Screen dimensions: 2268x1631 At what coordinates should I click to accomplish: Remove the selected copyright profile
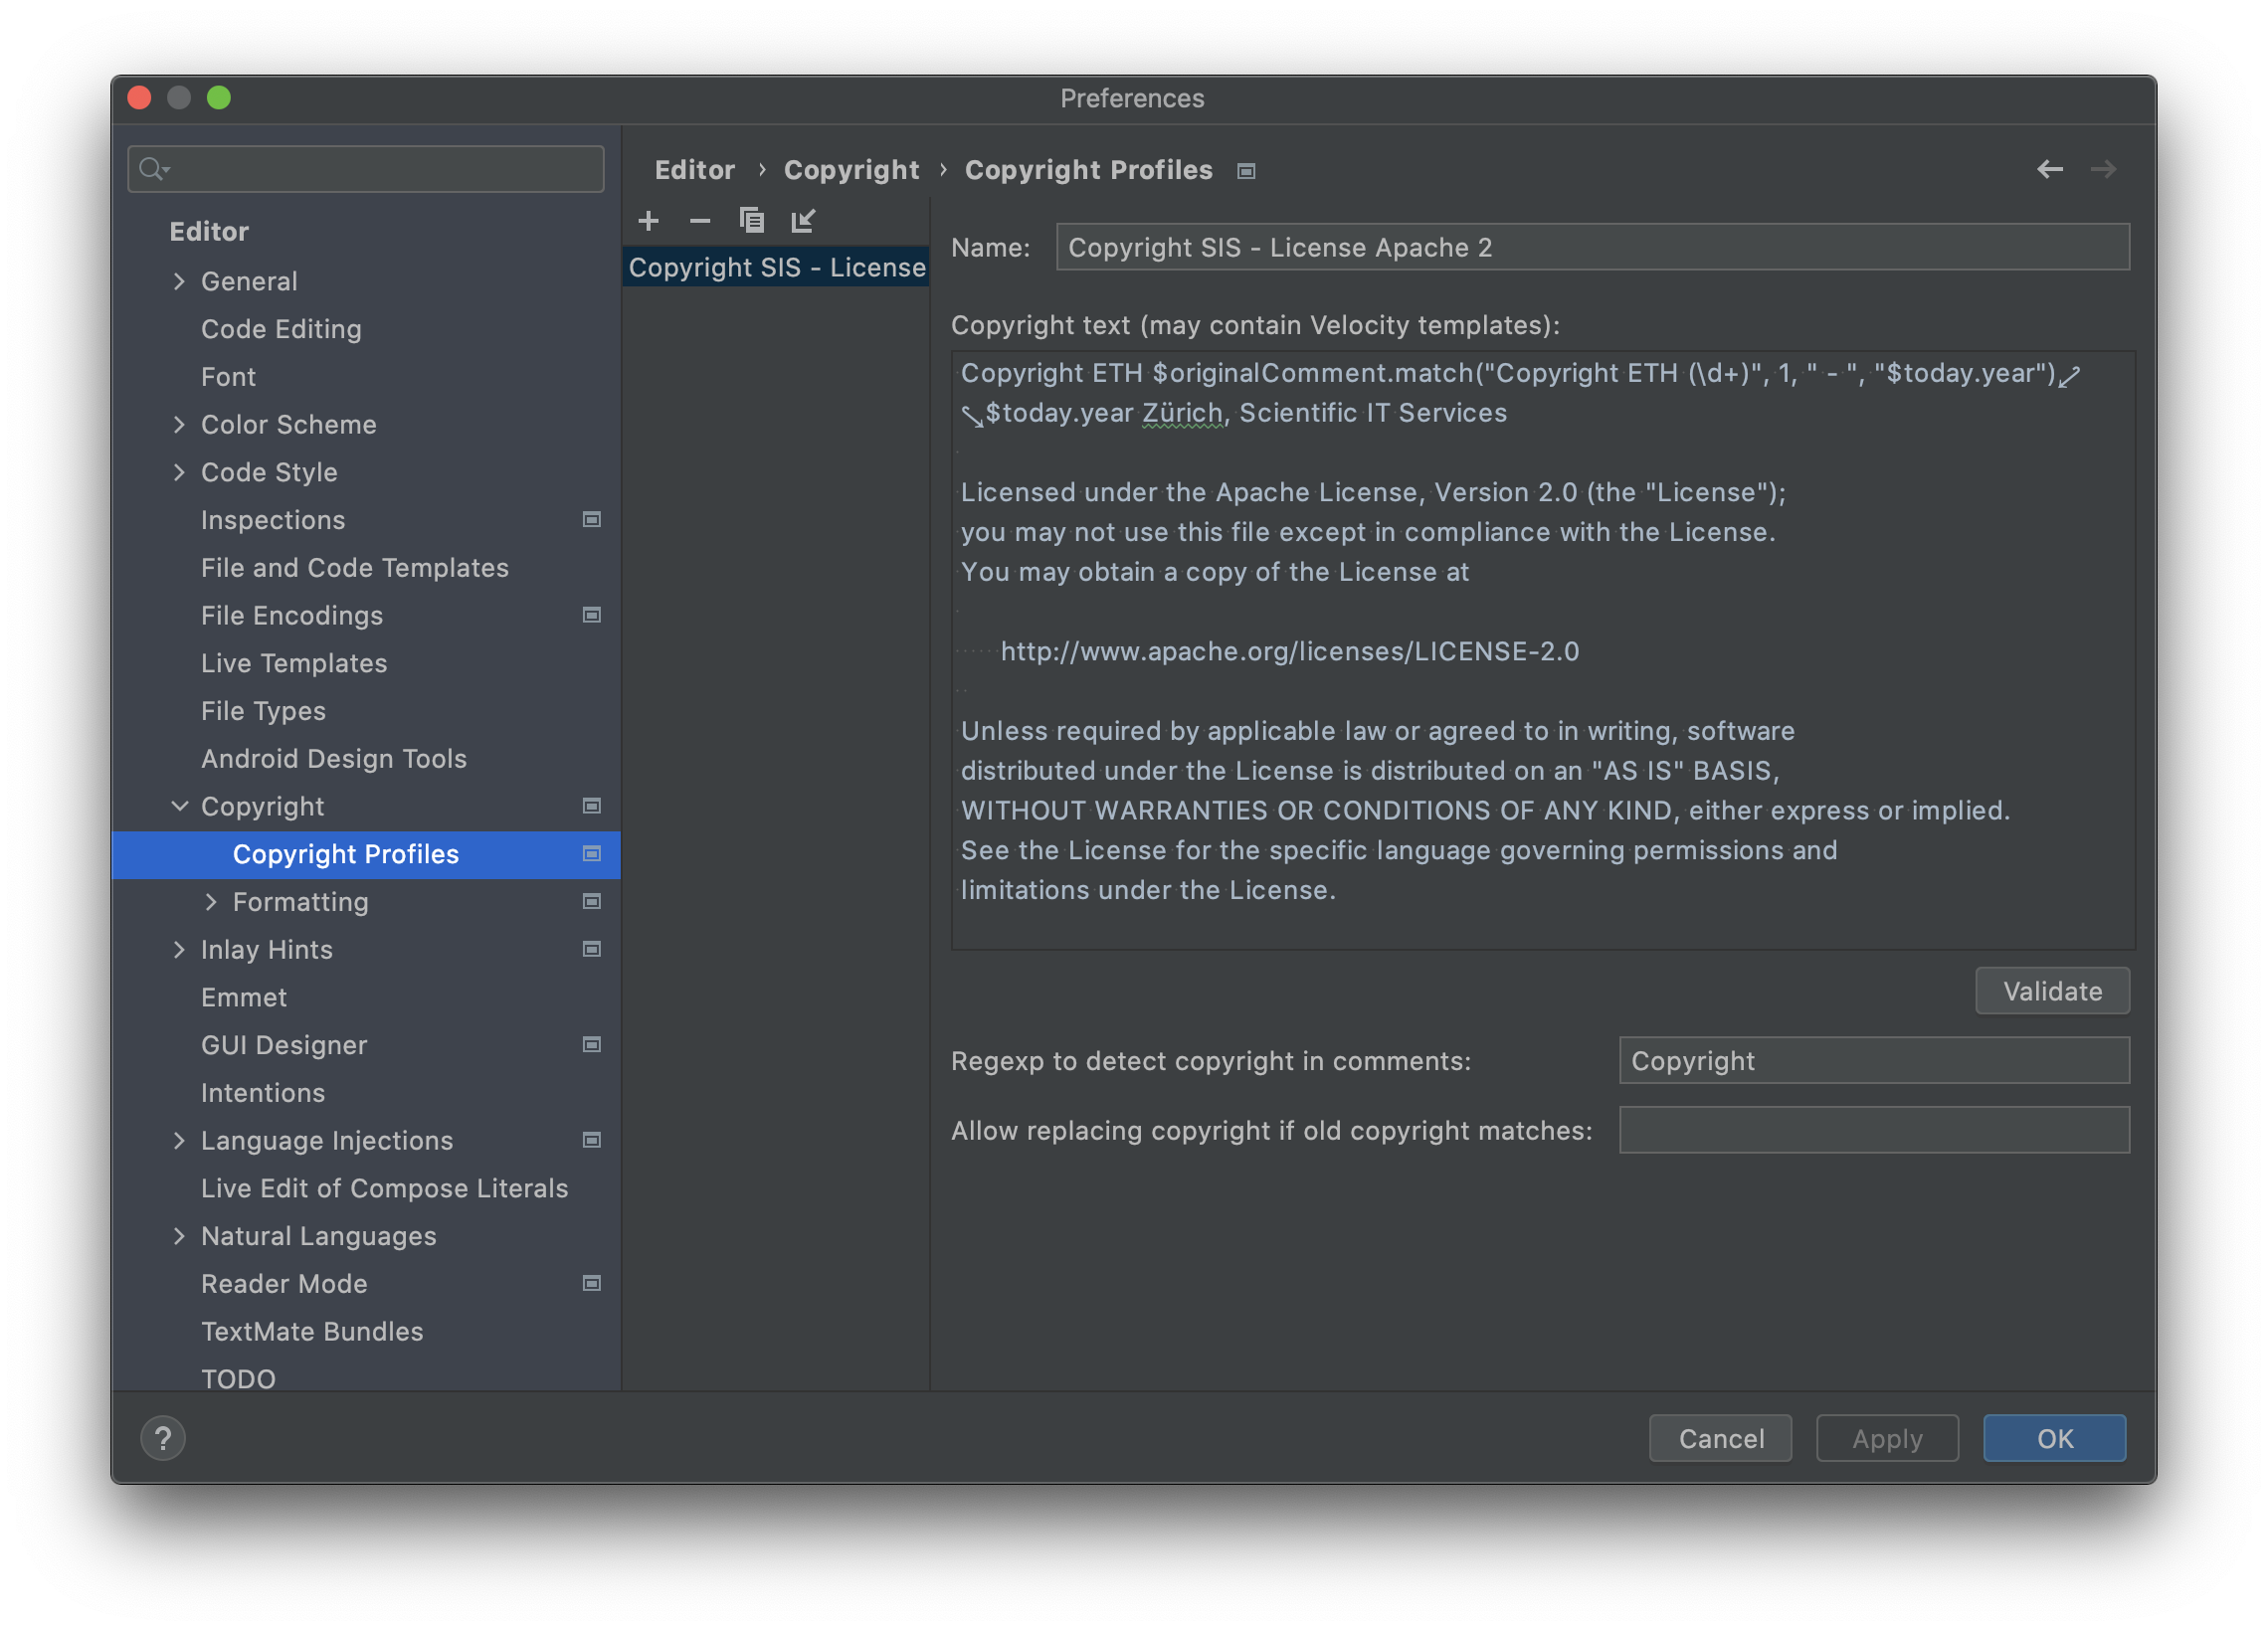pos(700,220)
